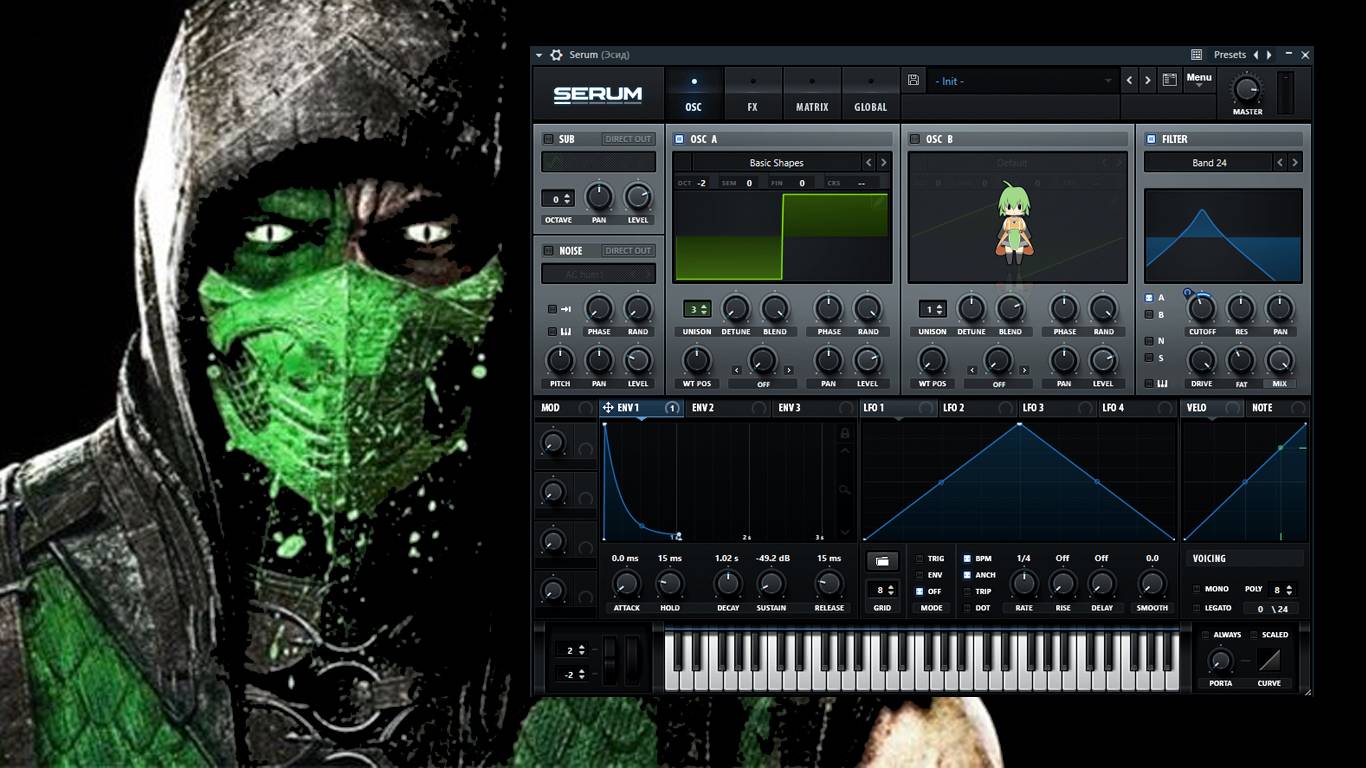Screen dimensions: 1366x768
Task: Enable OSC B
Action: [914, 139]
